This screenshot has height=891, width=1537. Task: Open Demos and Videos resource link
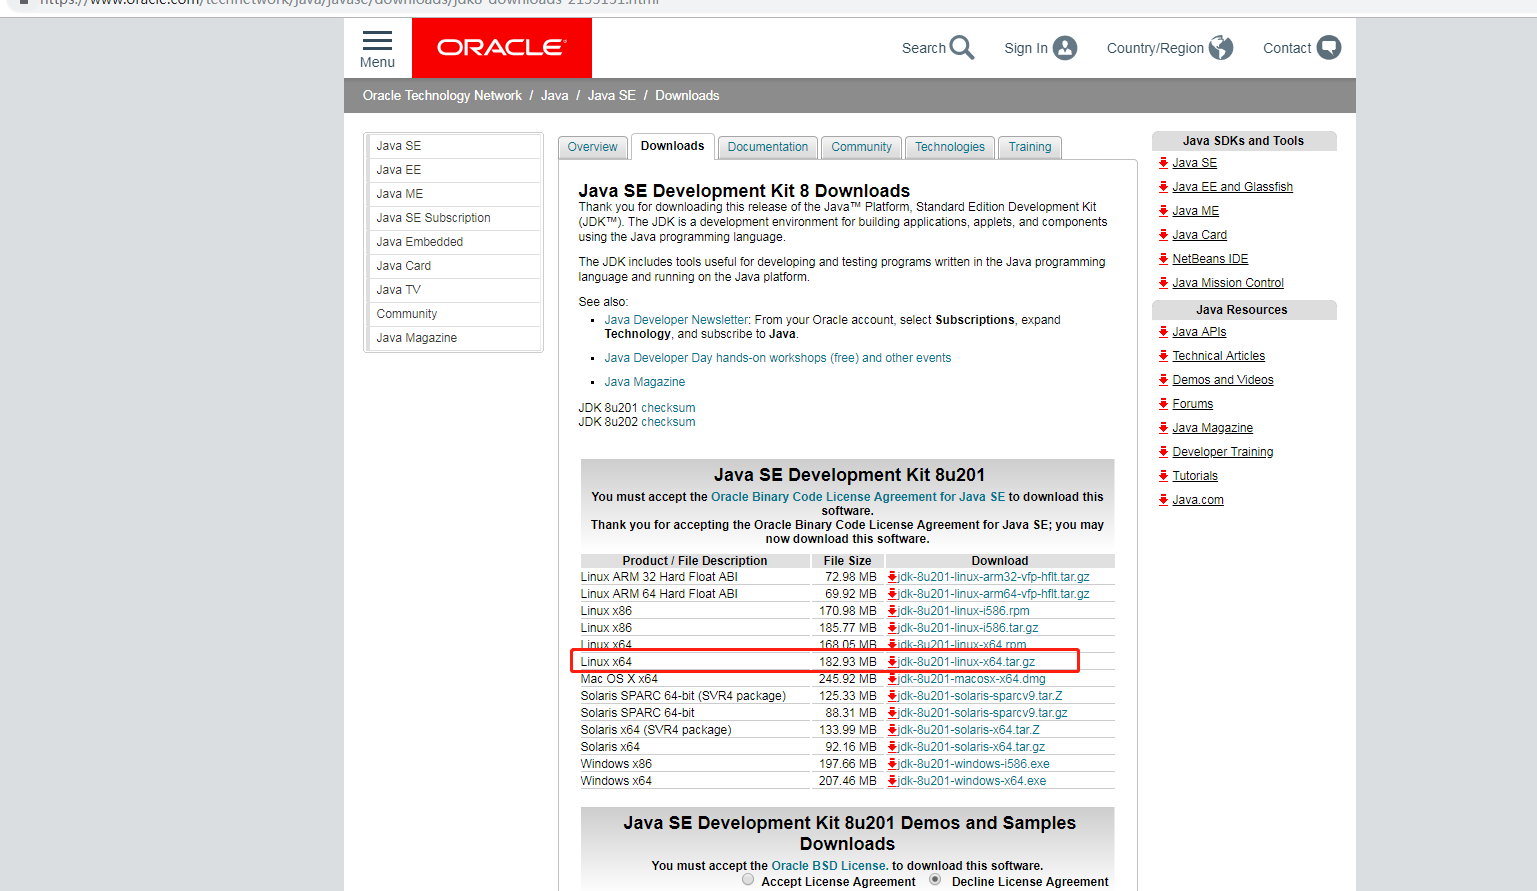tap(1223, 380)
